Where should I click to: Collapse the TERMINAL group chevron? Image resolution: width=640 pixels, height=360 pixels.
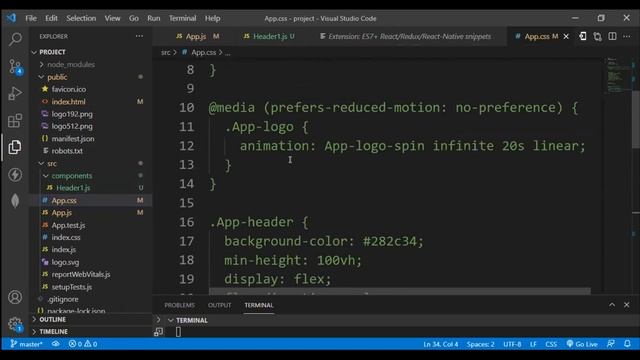(x=171, y=320)
